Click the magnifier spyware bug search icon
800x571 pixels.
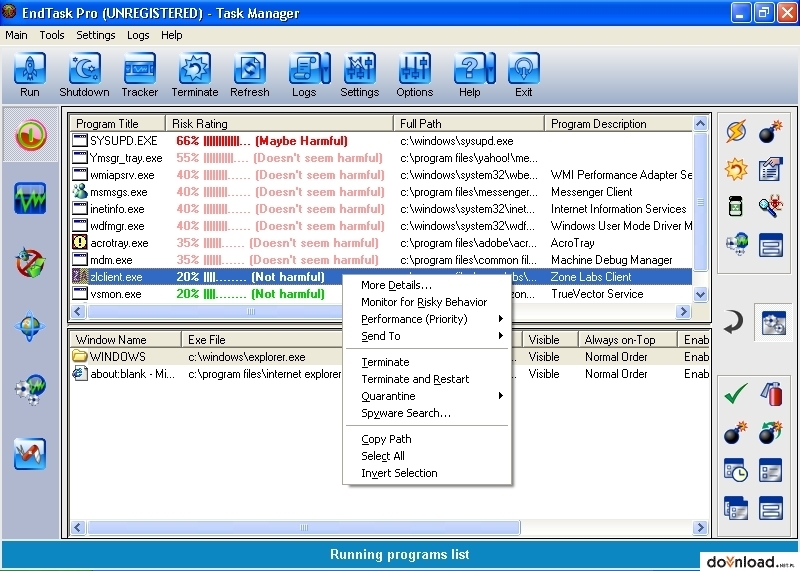(770, 206)
